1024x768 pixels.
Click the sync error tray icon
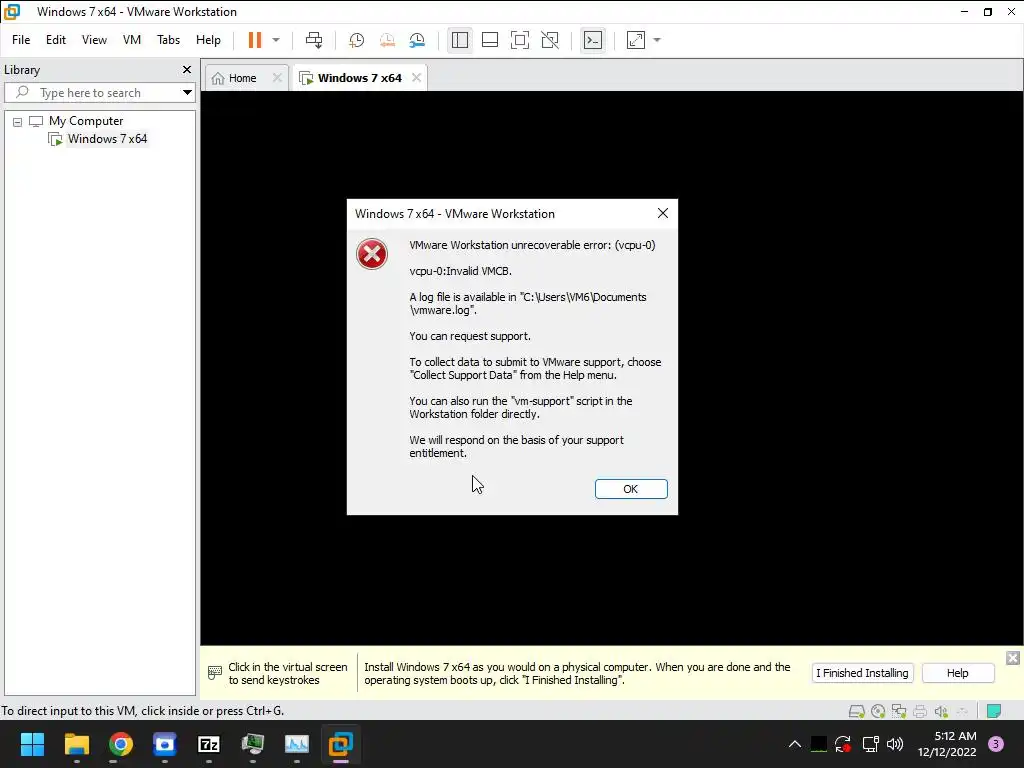click(843, 744)
